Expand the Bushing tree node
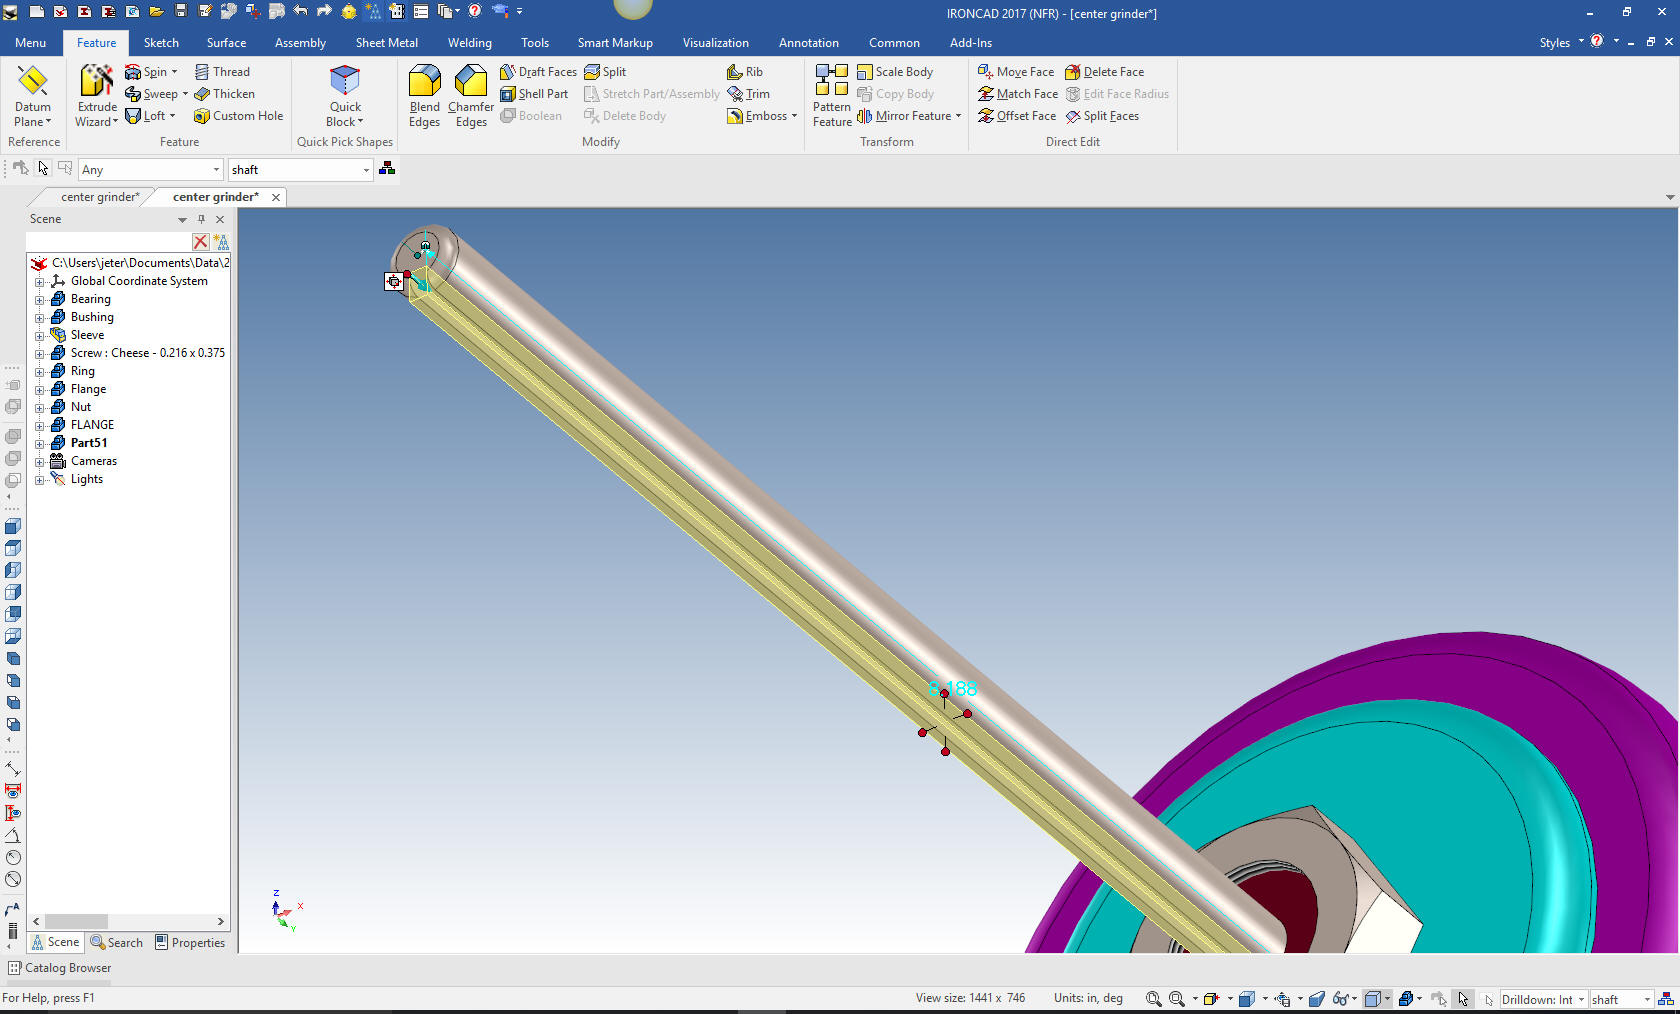 [40, 318]
